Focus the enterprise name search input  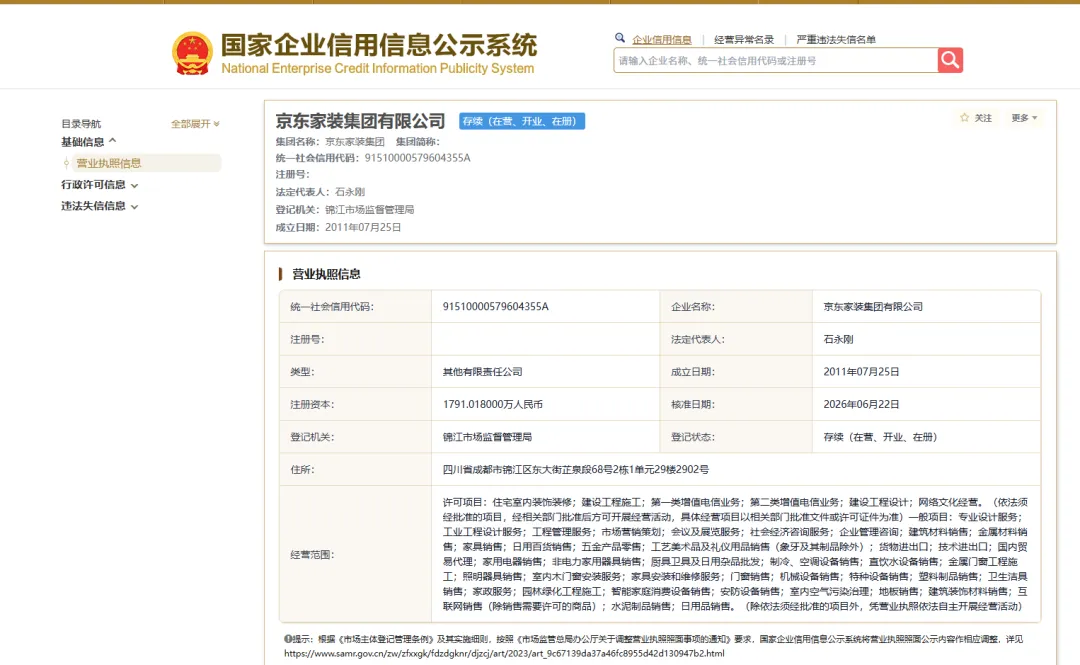[776, 61]
